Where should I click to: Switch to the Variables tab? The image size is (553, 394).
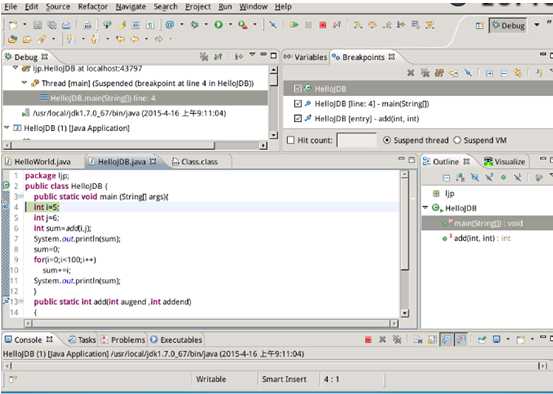[x=306, y=57]
